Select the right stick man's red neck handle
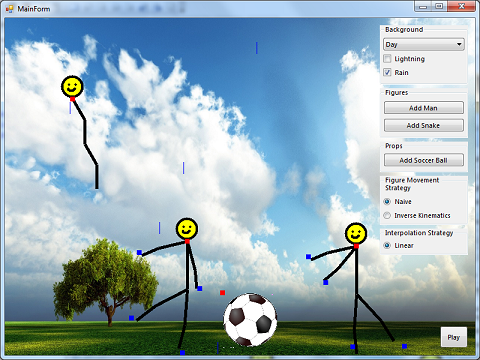 point(356,246)
